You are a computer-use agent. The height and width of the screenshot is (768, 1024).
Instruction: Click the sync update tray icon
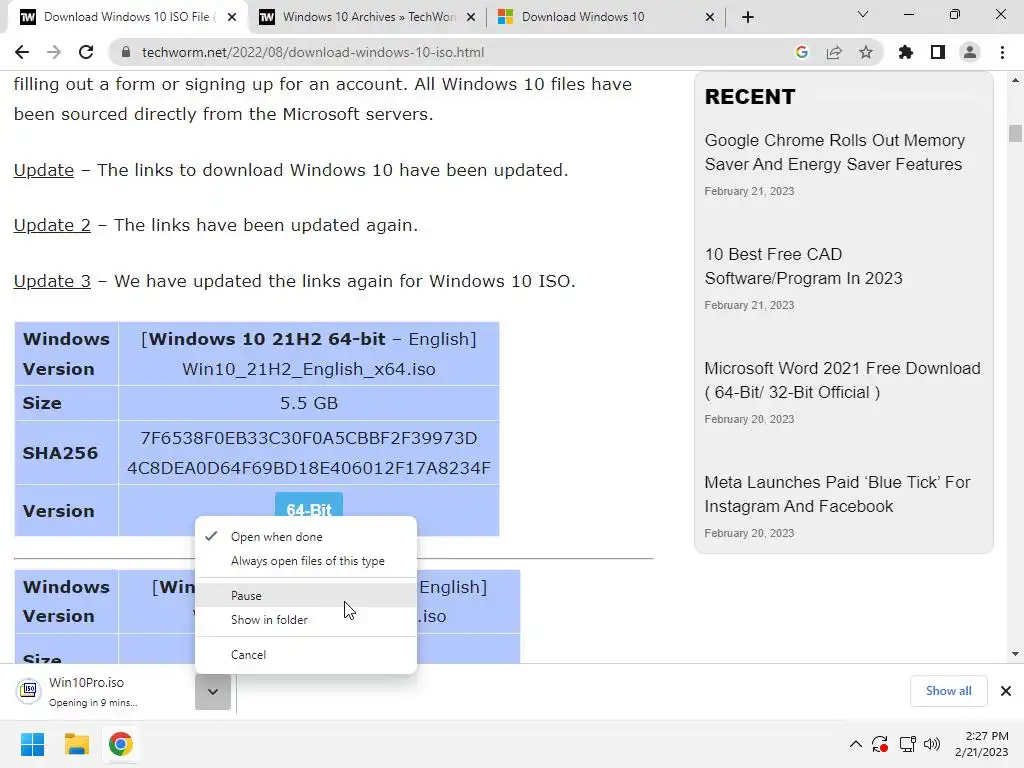[880, 744]
